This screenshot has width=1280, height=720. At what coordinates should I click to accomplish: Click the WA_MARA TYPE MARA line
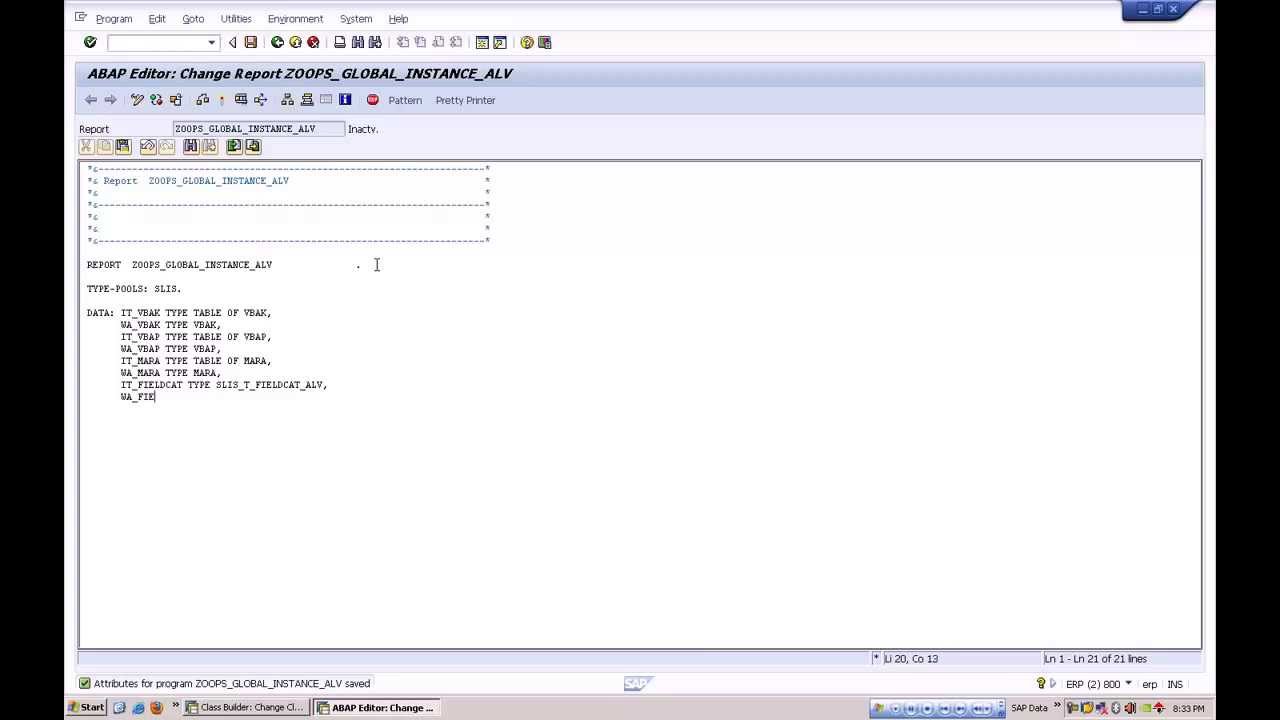tap(170, 373)
